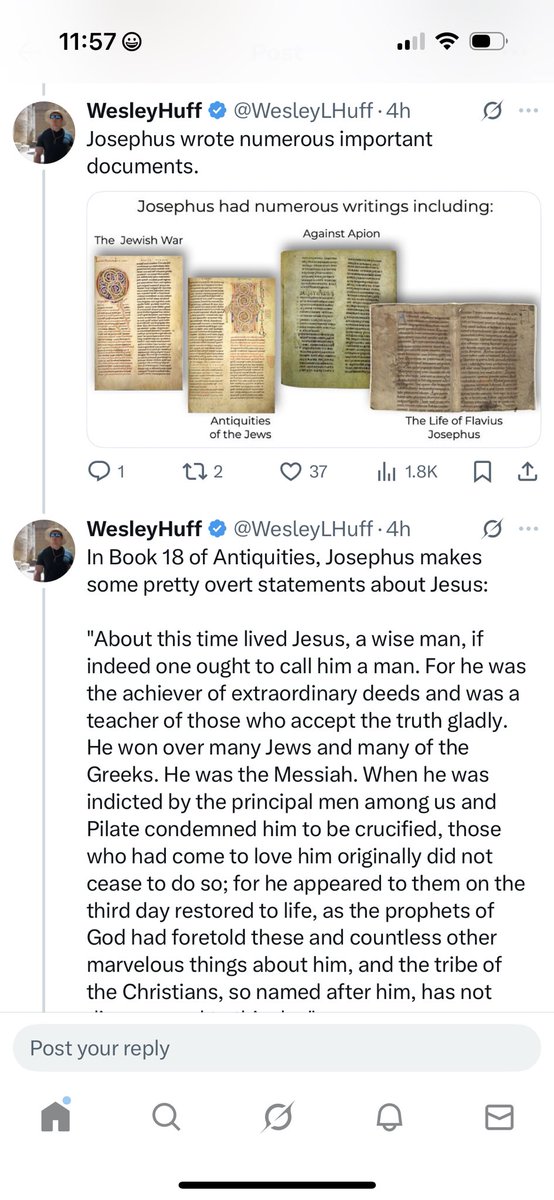Bookmark the first WesleyHuff post

[481, 472]
